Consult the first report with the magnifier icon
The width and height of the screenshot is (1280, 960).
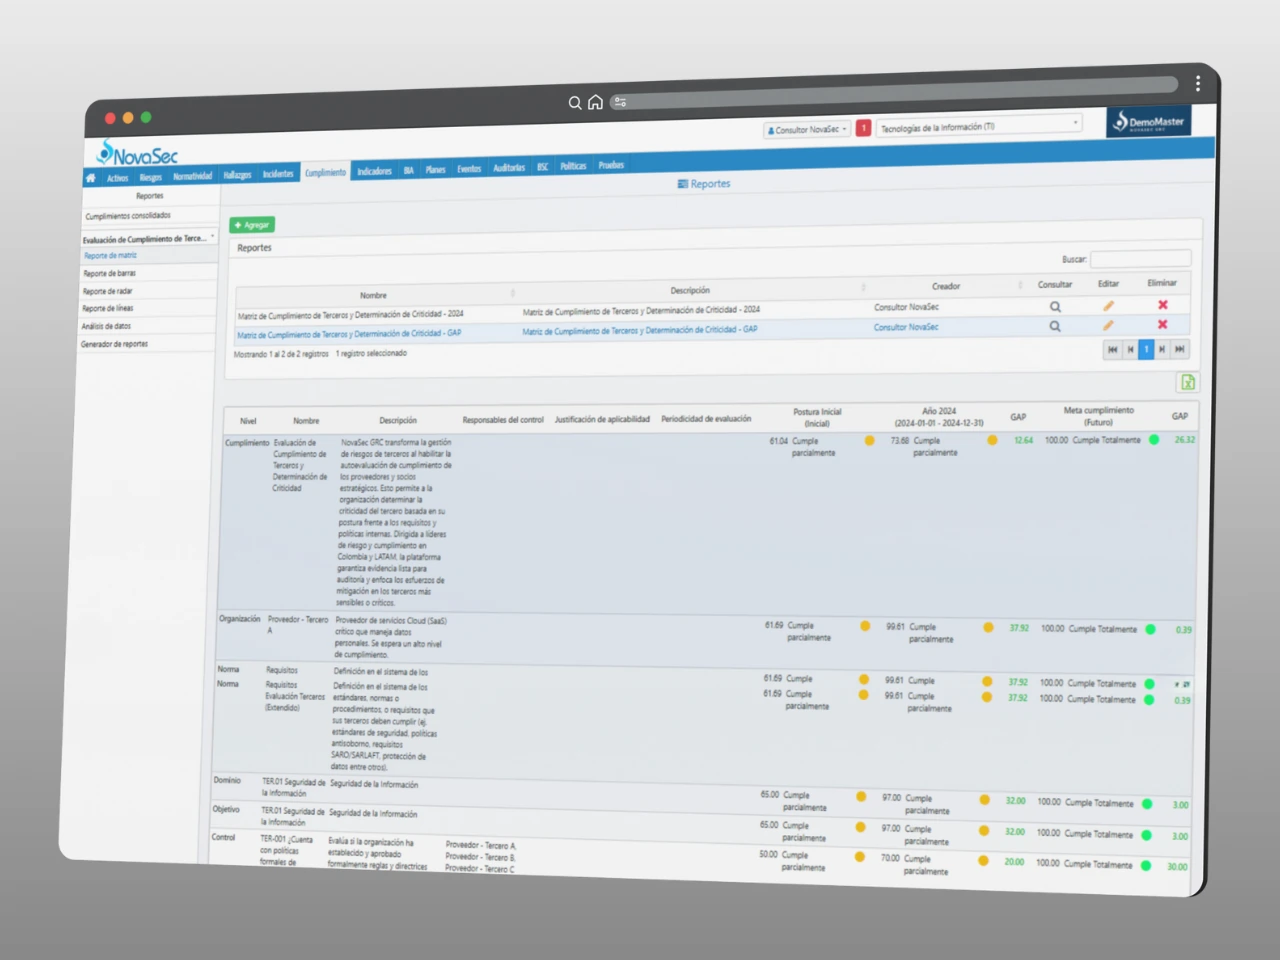(1055, 307)
